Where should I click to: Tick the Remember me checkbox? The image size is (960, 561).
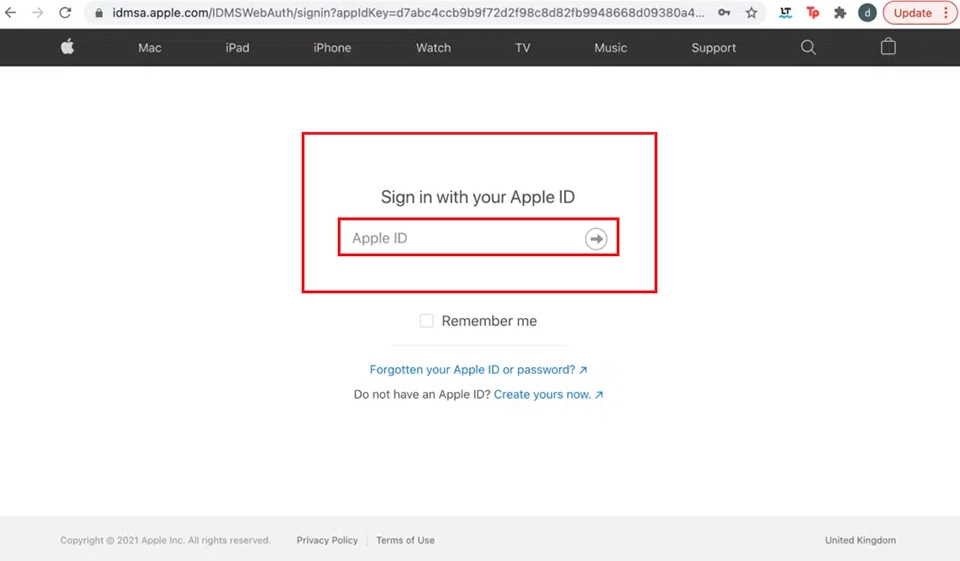[x=426, y=321]
